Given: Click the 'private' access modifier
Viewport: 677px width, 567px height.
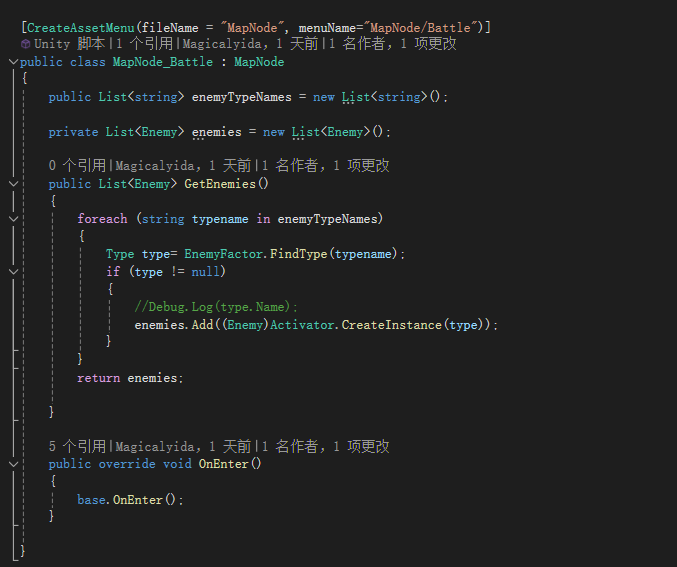Looking at the screenshot, I should click(73, 132).
